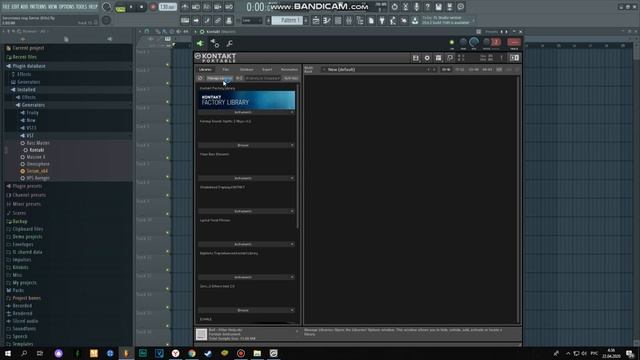Switch to the Libraries tab in Kontakt
Image resolution: width=640 pixels, height=360 pixels.
pos(205,69)
